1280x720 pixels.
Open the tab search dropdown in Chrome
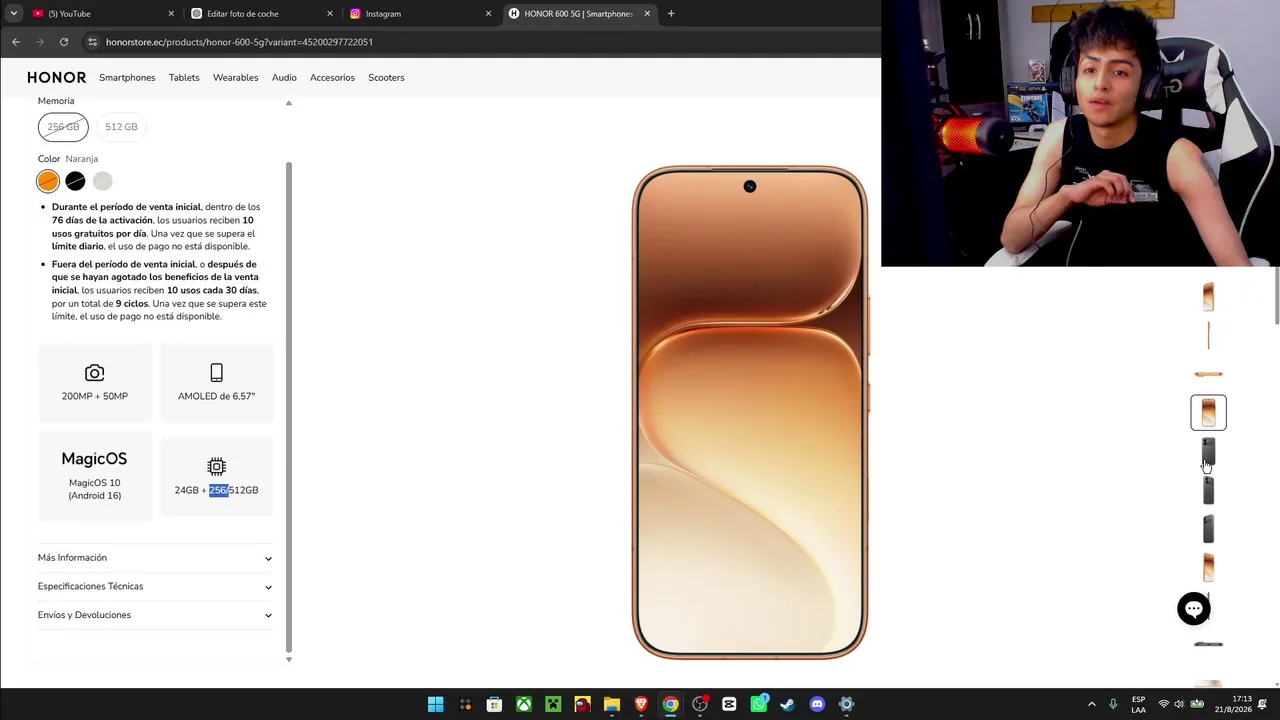[x=14, y=14]
